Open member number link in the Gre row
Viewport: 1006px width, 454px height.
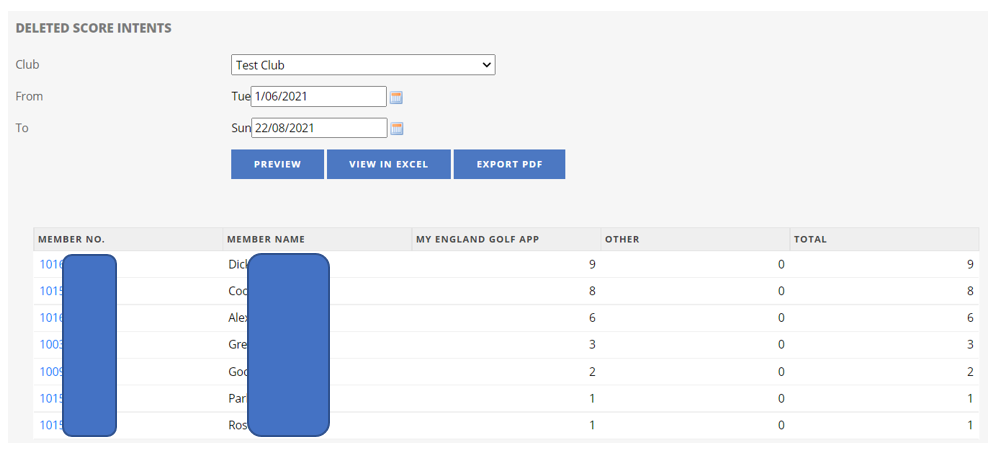coord(51,345)
